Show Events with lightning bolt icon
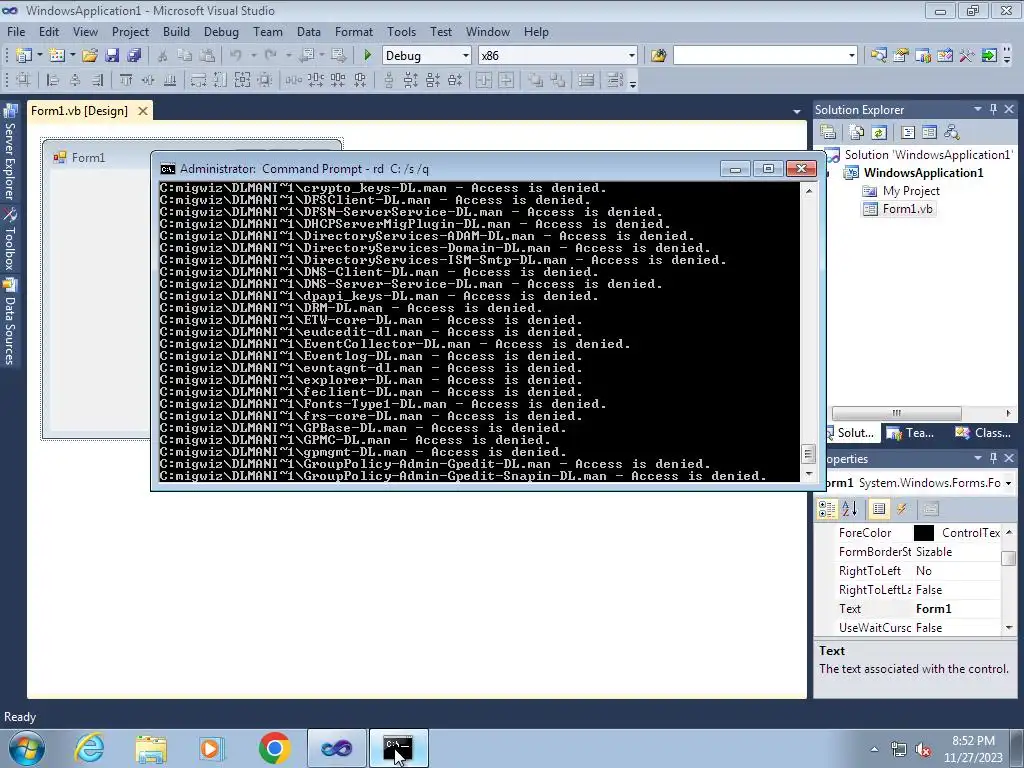 901,509
